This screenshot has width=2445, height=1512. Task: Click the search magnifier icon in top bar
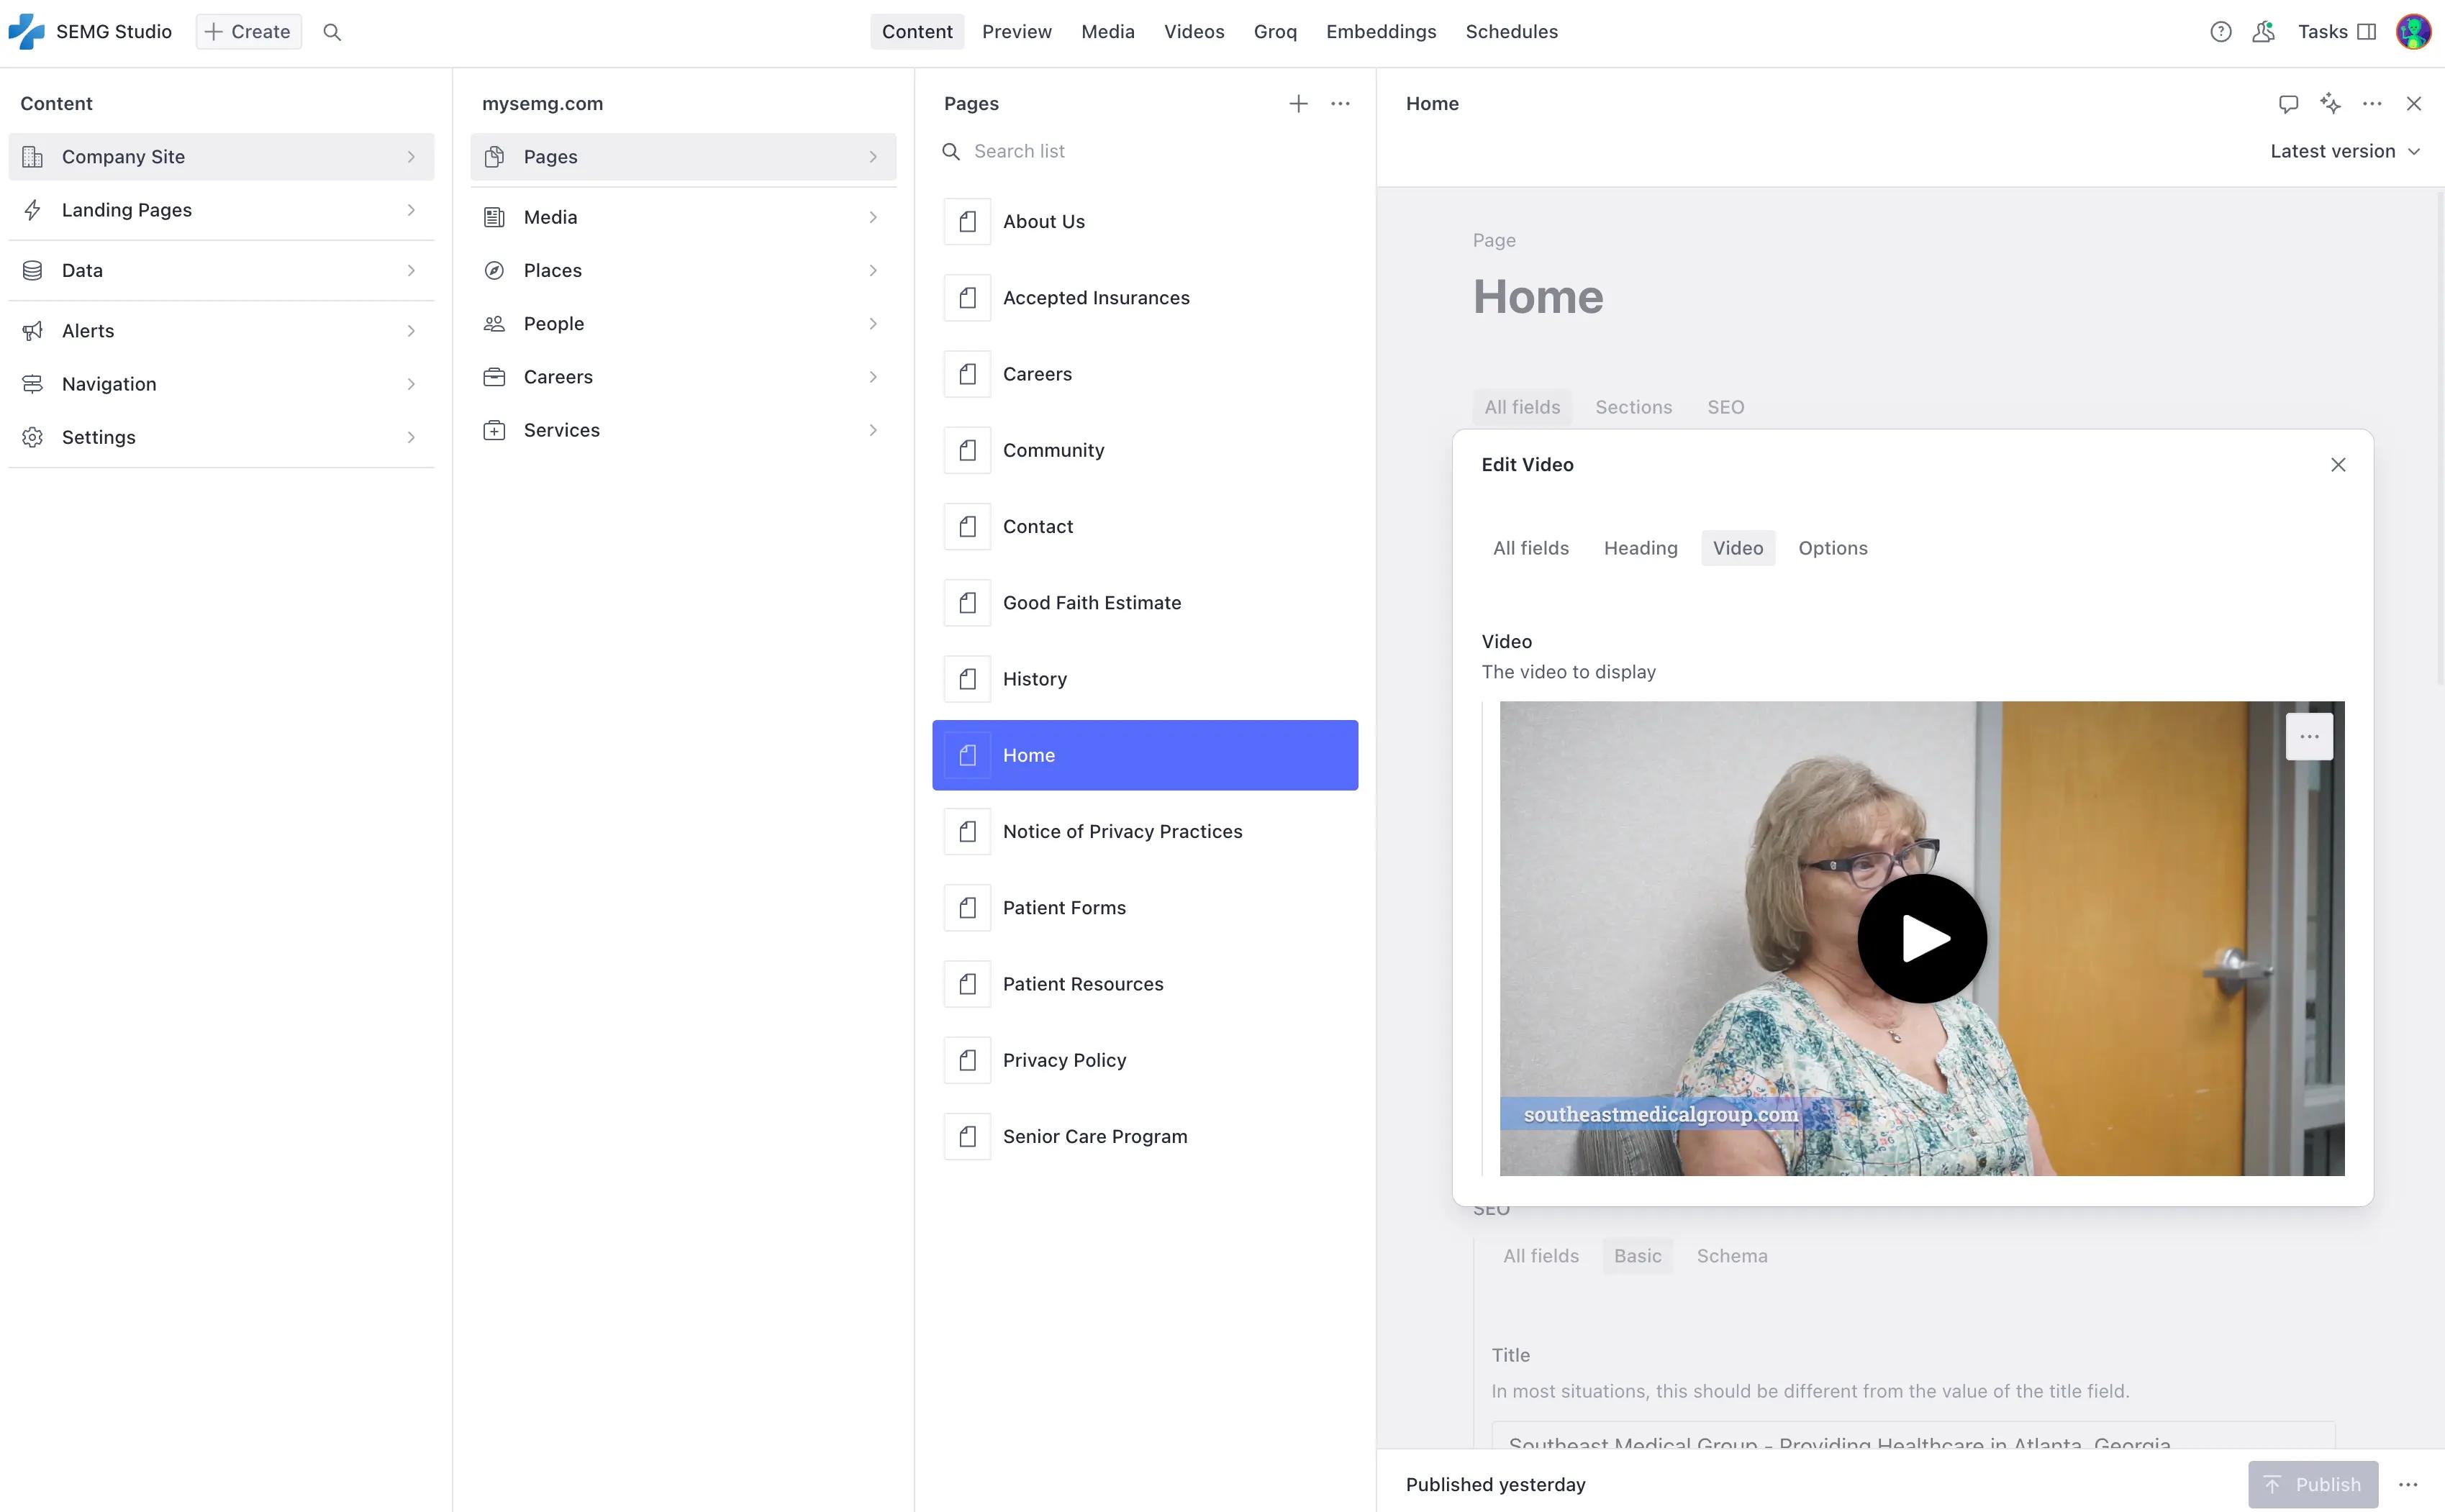coord(332,32)
